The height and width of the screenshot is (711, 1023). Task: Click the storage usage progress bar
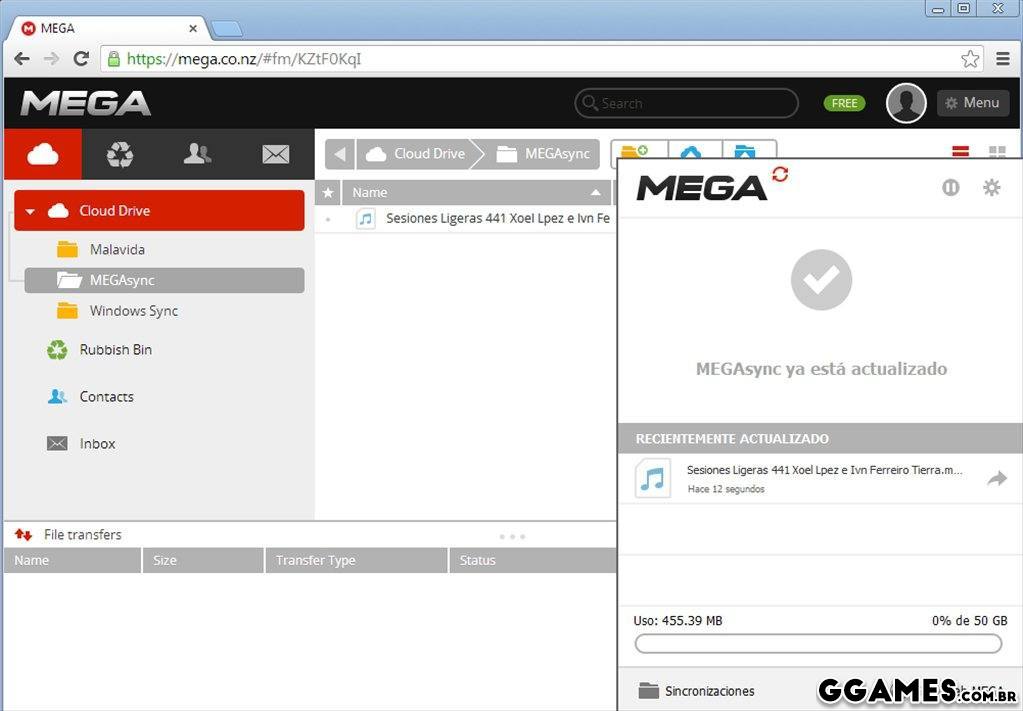coord(818,644)
